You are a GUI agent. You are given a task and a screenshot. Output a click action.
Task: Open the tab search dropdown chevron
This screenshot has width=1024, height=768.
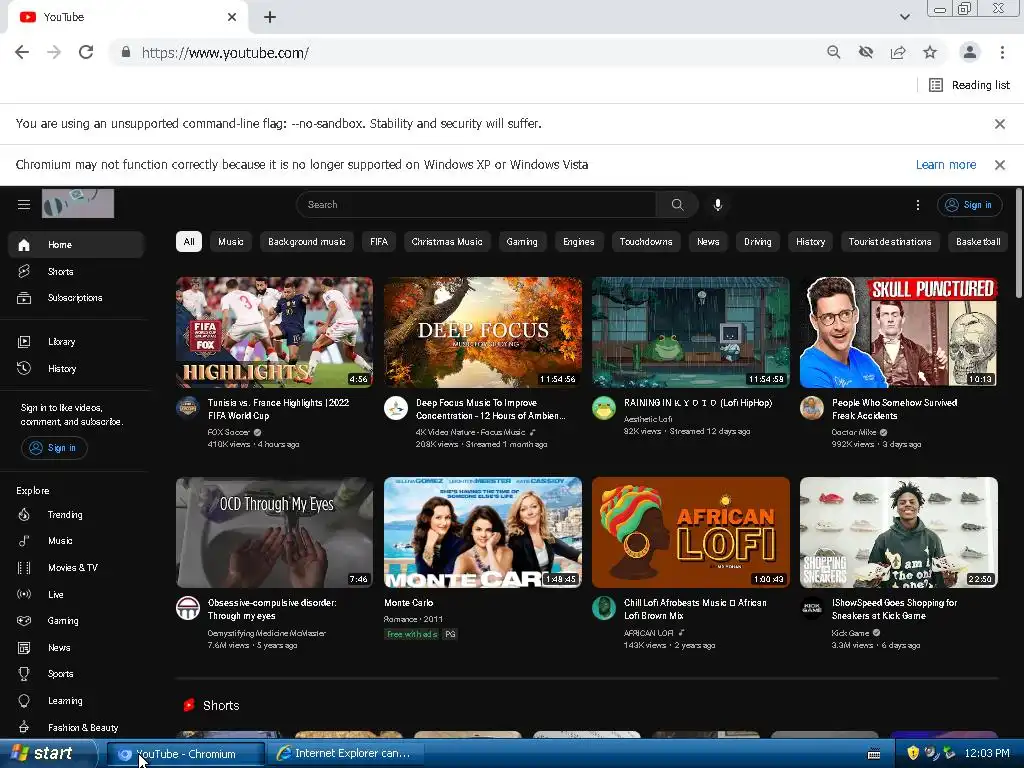tap(904, 17)
